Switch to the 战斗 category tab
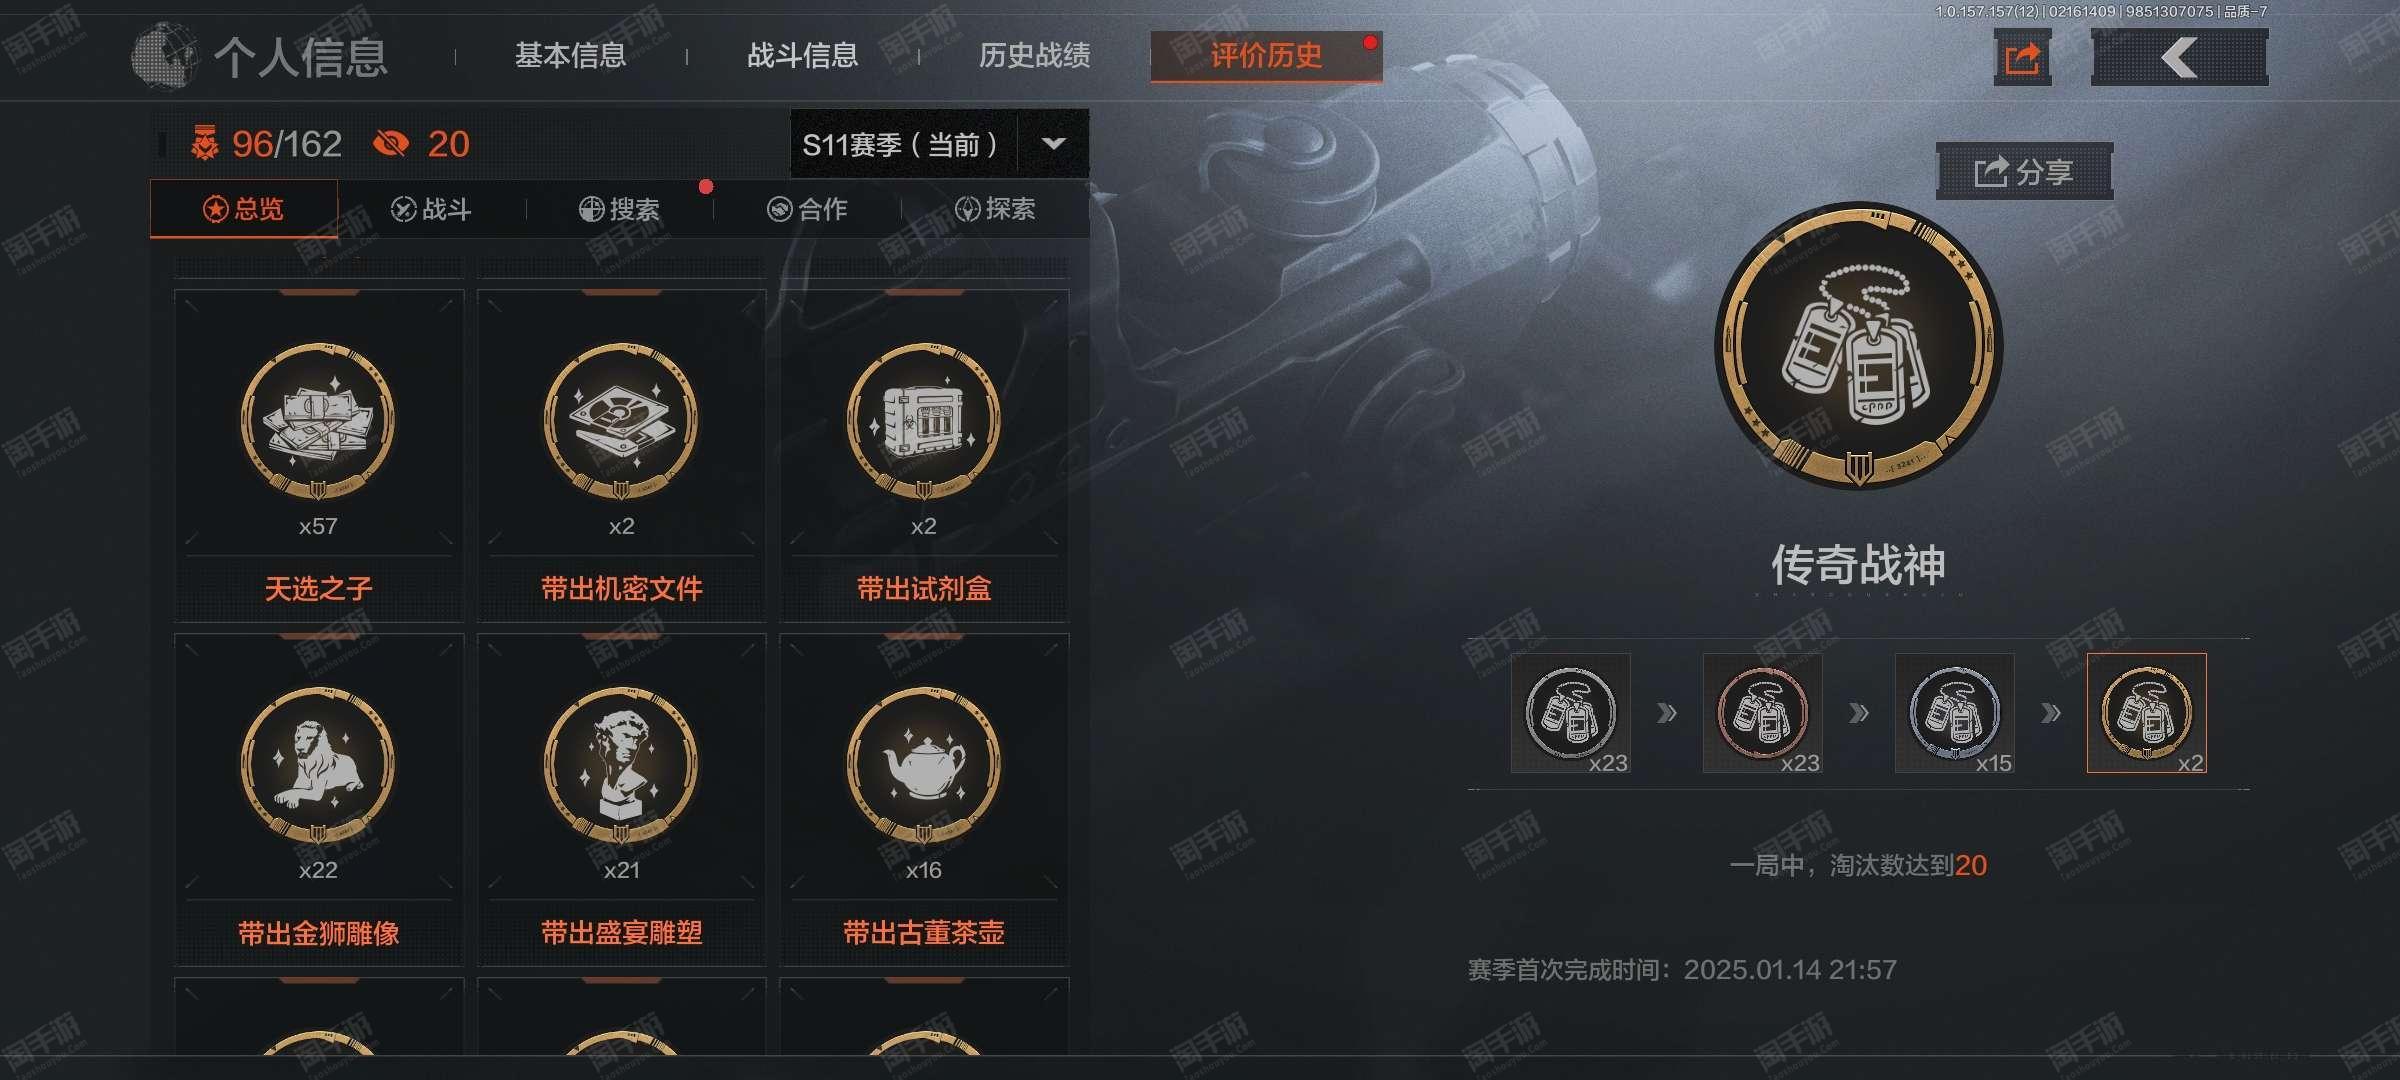This screenshot has width=2400, height=1080. (x=431, y=209)
